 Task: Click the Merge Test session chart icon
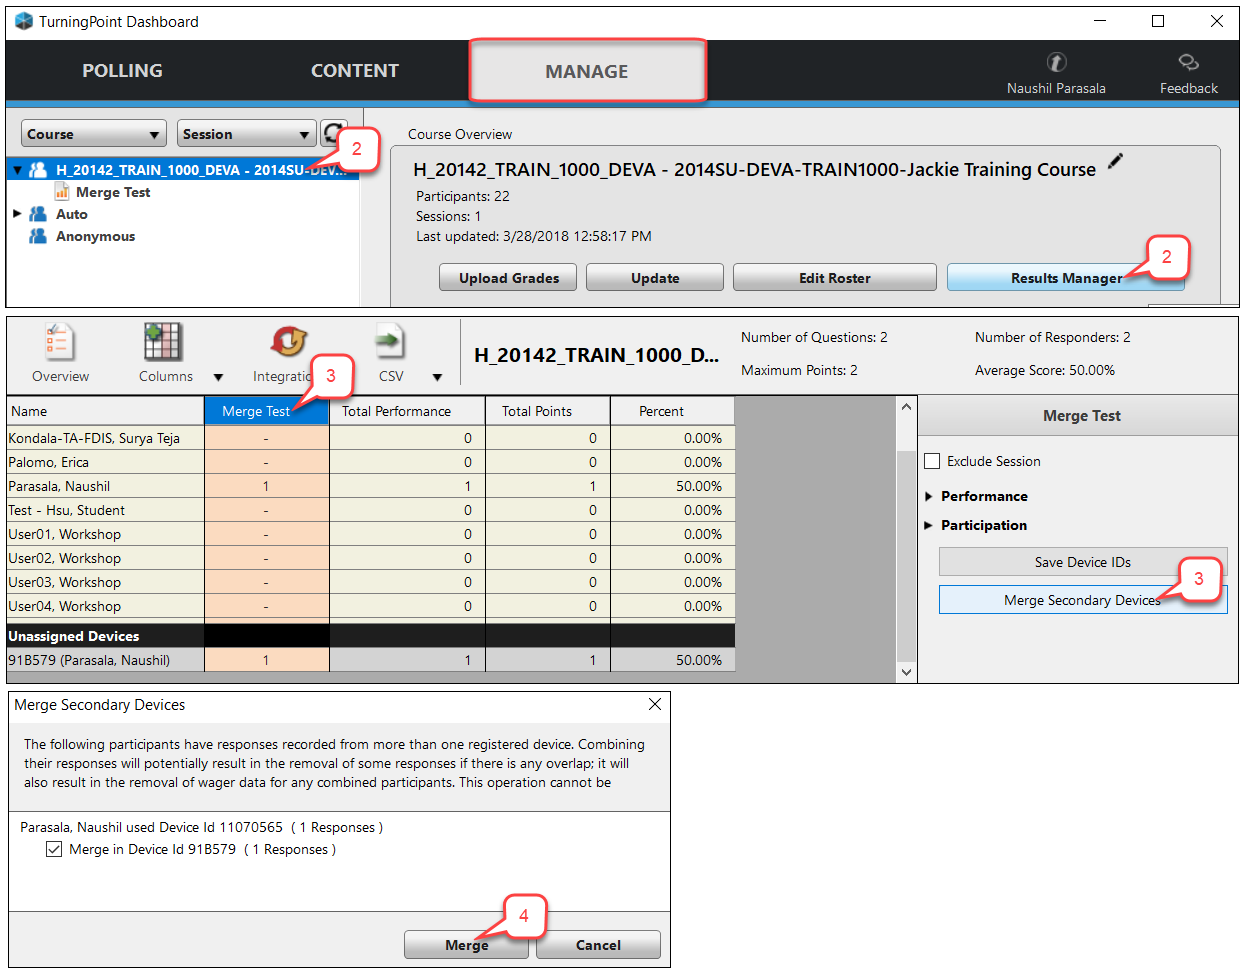pyautogui.click(x=62, y=192)
